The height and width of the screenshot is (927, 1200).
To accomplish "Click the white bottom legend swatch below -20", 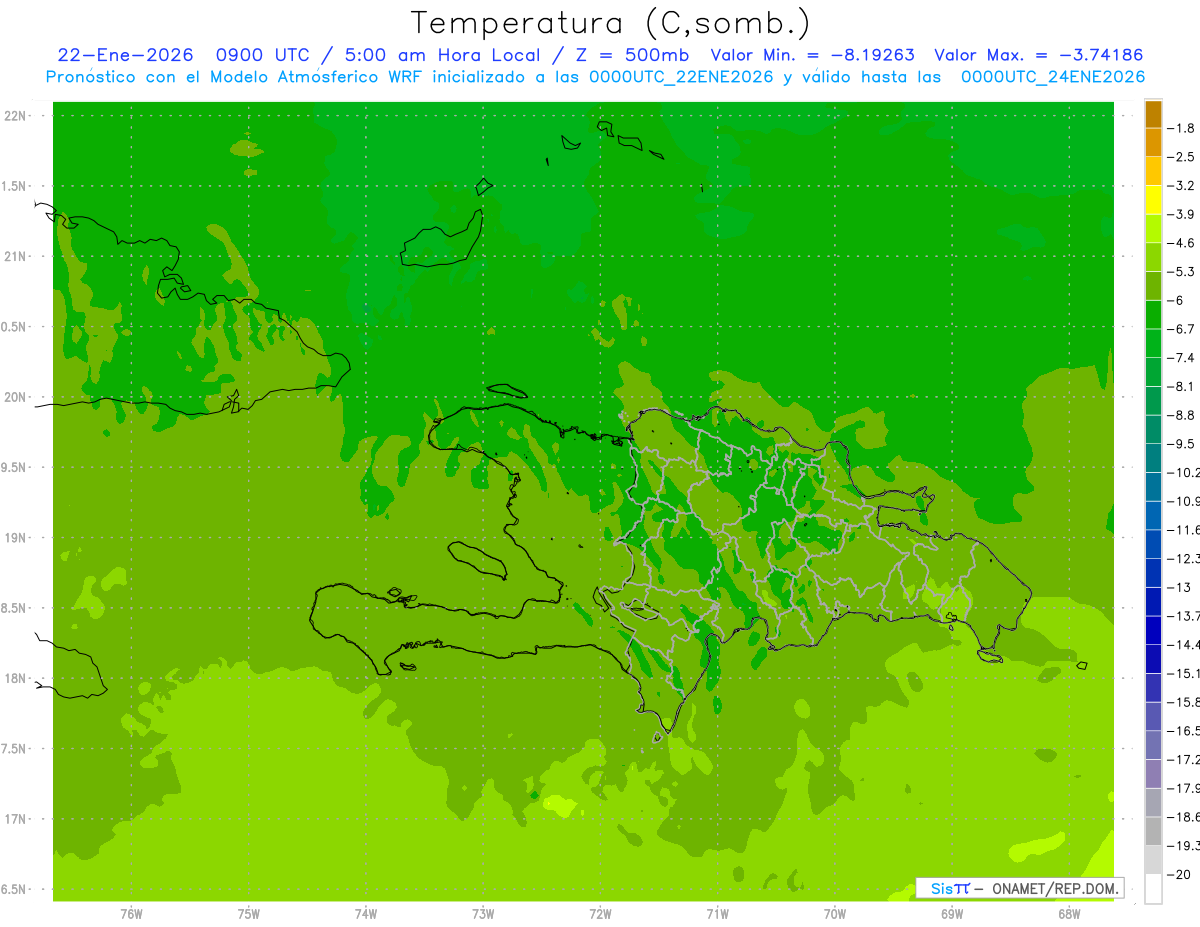I will click(1153, 888).
